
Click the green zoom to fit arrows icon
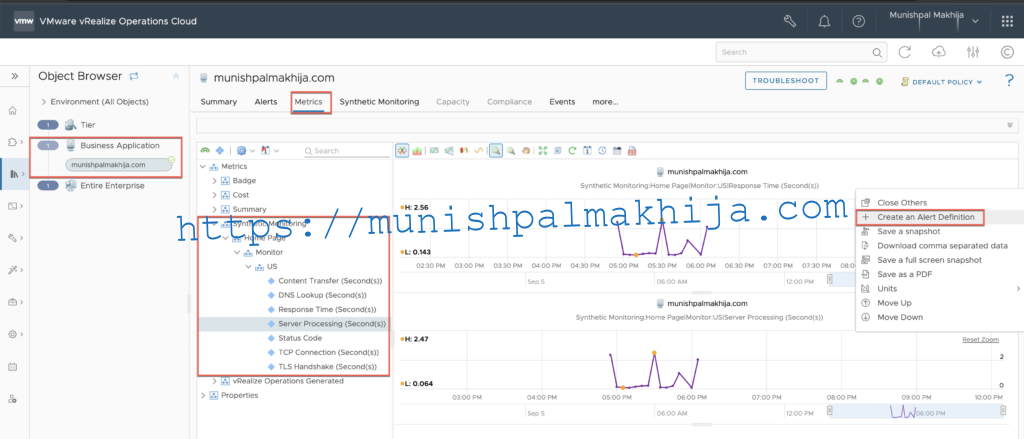(543, 150)
